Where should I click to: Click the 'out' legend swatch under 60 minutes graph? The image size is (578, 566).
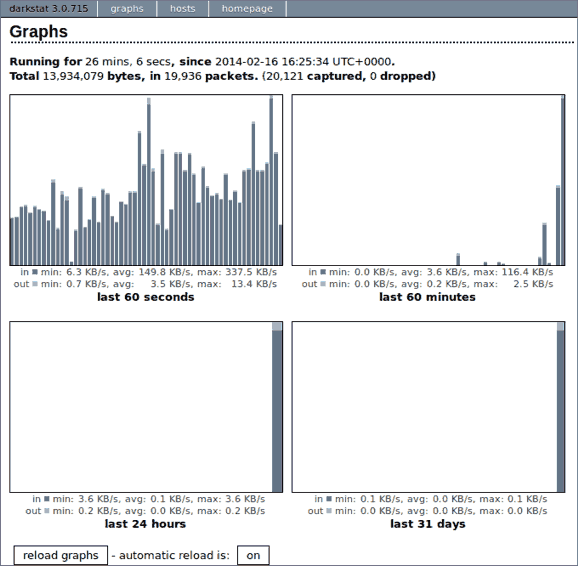point(323,284)
